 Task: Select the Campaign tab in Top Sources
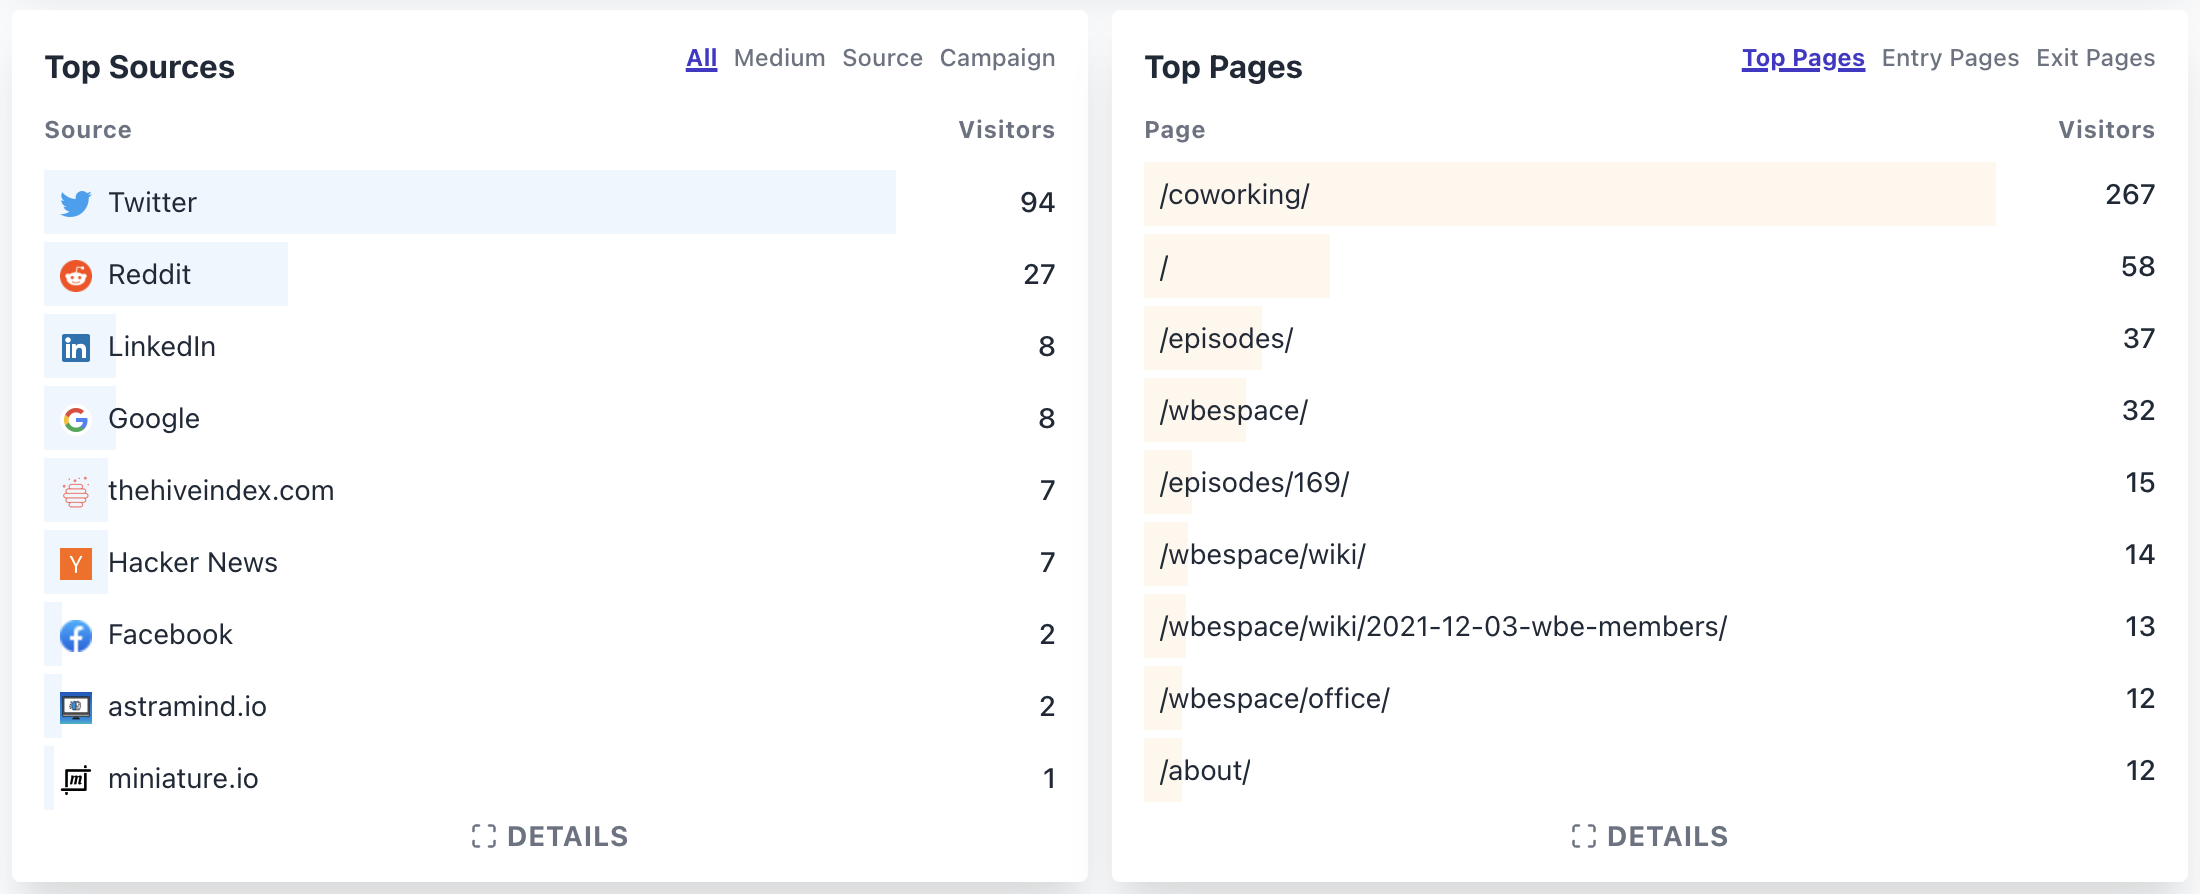997,58
